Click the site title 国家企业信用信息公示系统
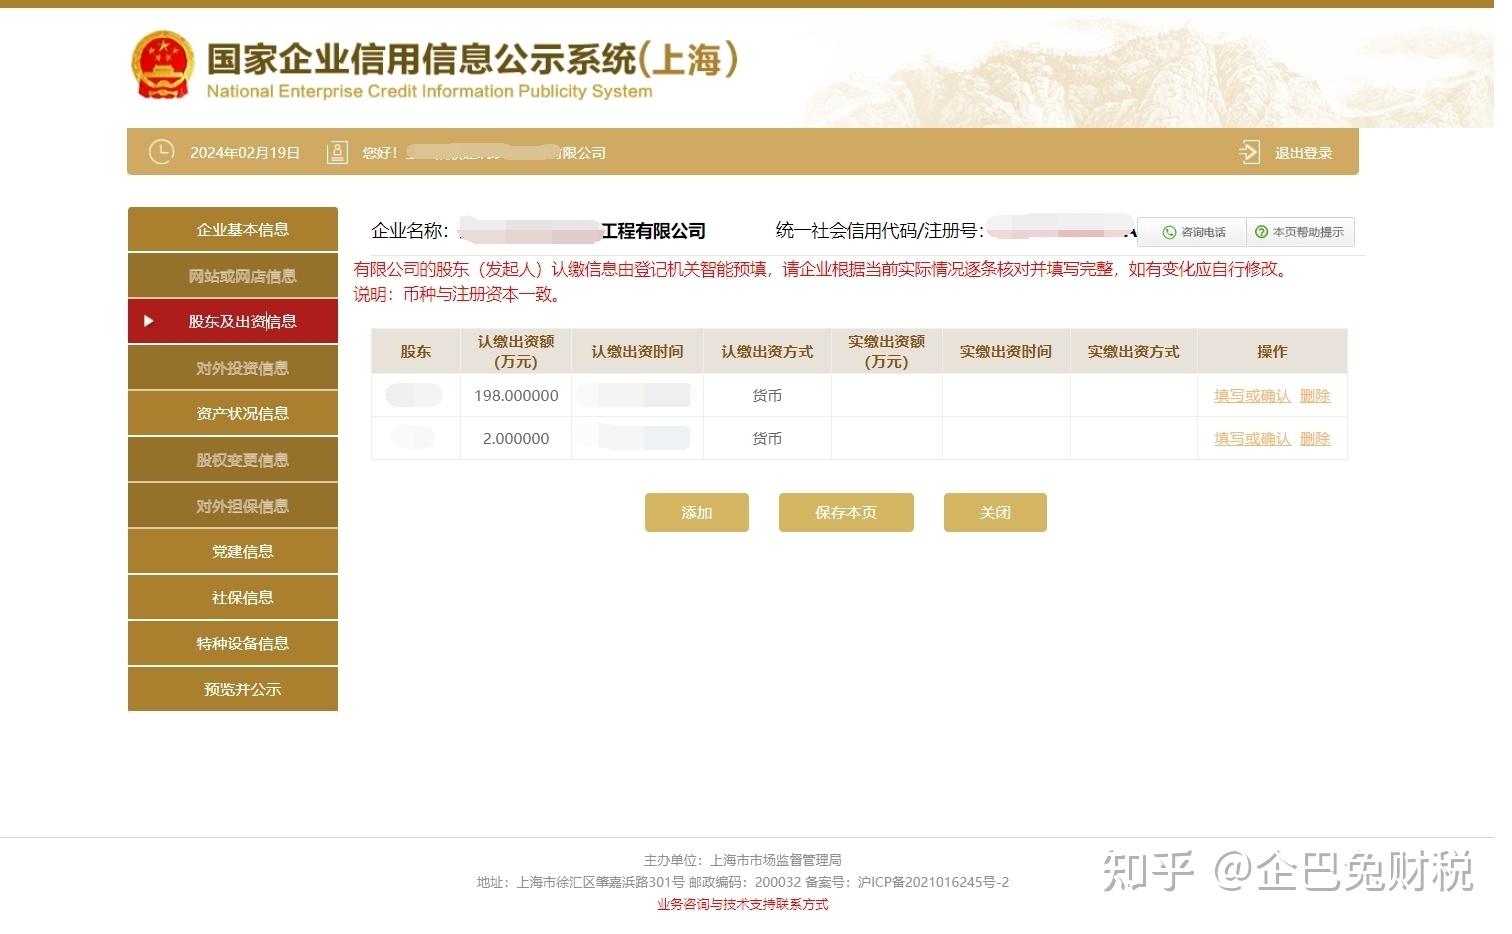Image resolution: width=1512 pixels, height=934 pixels. pyautogui.click(x=421, y=59)
